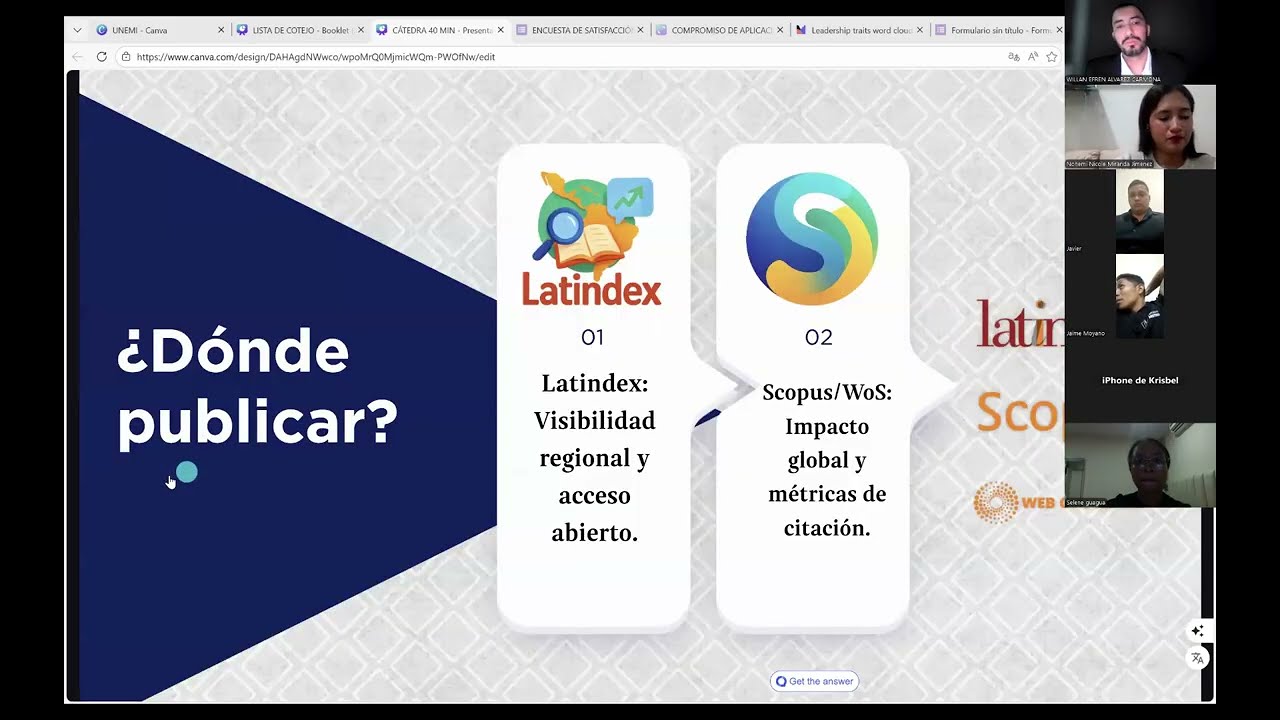The image size is (1280, 720).
Task: Click the partial orange Scopus wordmark
Action: click(x=1019, y=411)
